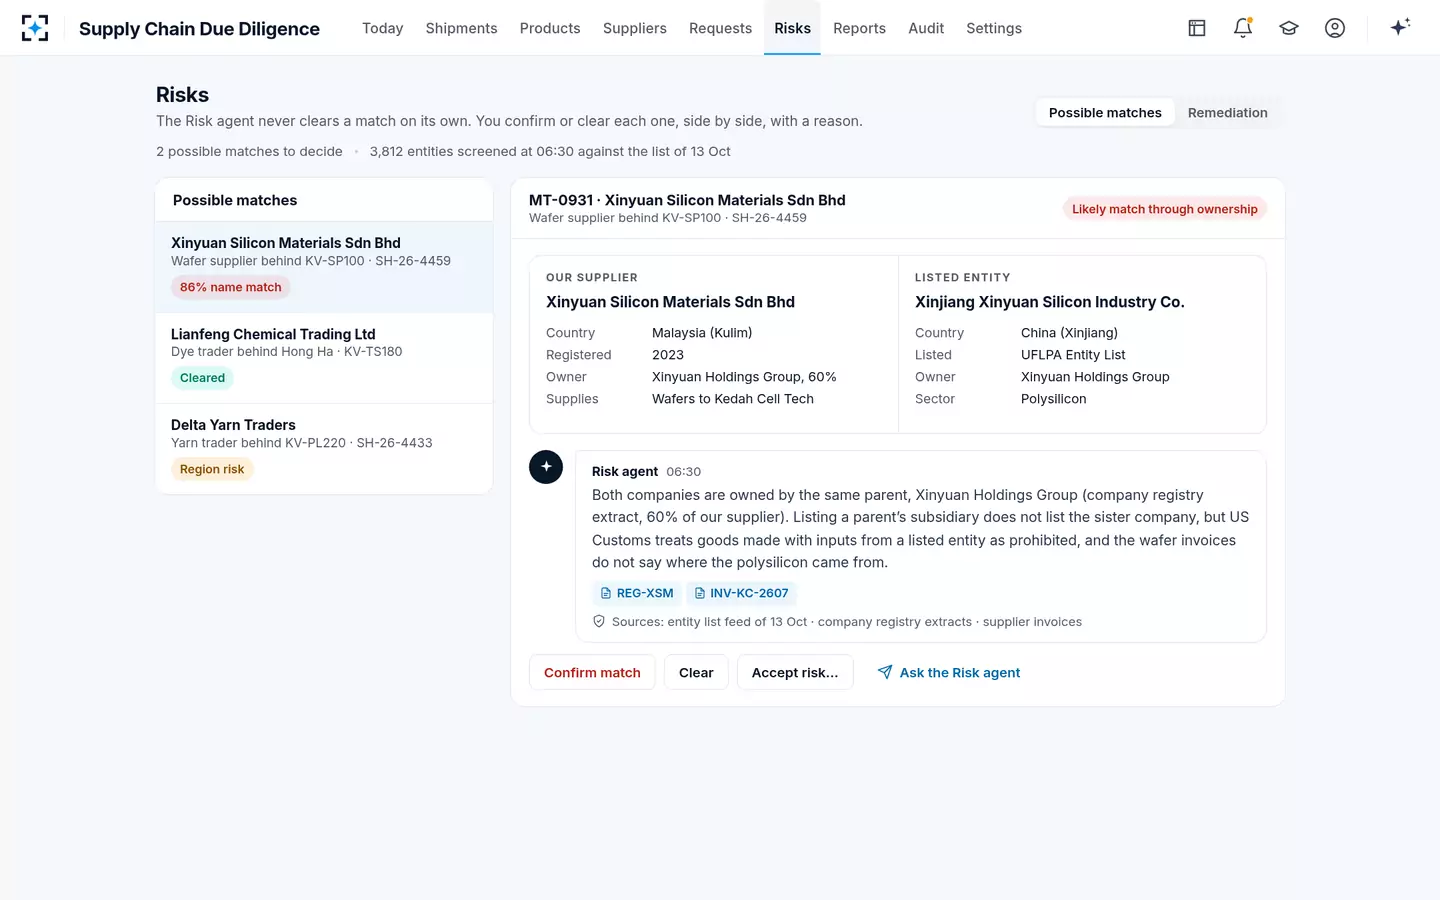Click the Supply Chain Due Diligence title

(199, 28)
